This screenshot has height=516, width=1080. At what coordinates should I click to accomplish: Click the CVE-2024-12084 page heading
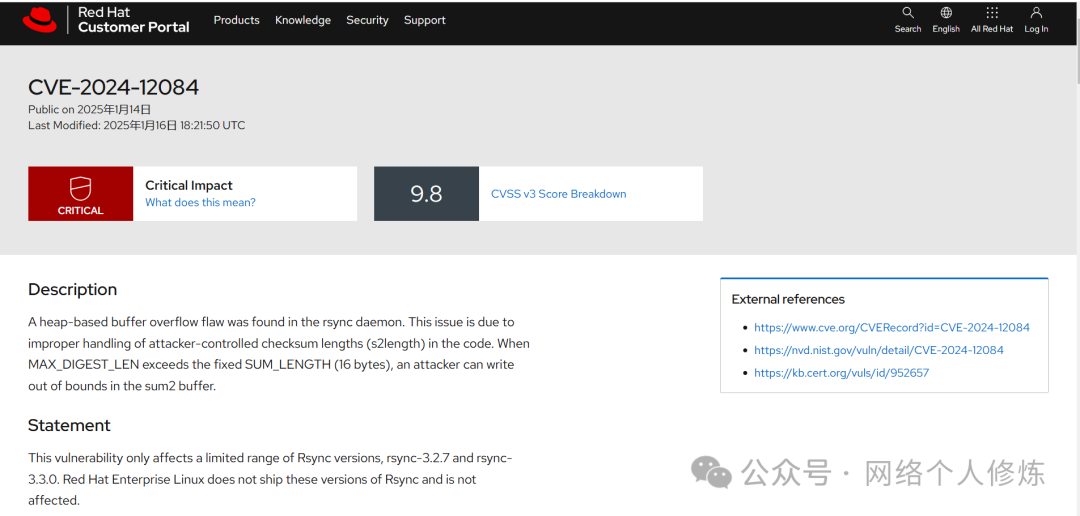pyautogui.click(x=114, y=87)
